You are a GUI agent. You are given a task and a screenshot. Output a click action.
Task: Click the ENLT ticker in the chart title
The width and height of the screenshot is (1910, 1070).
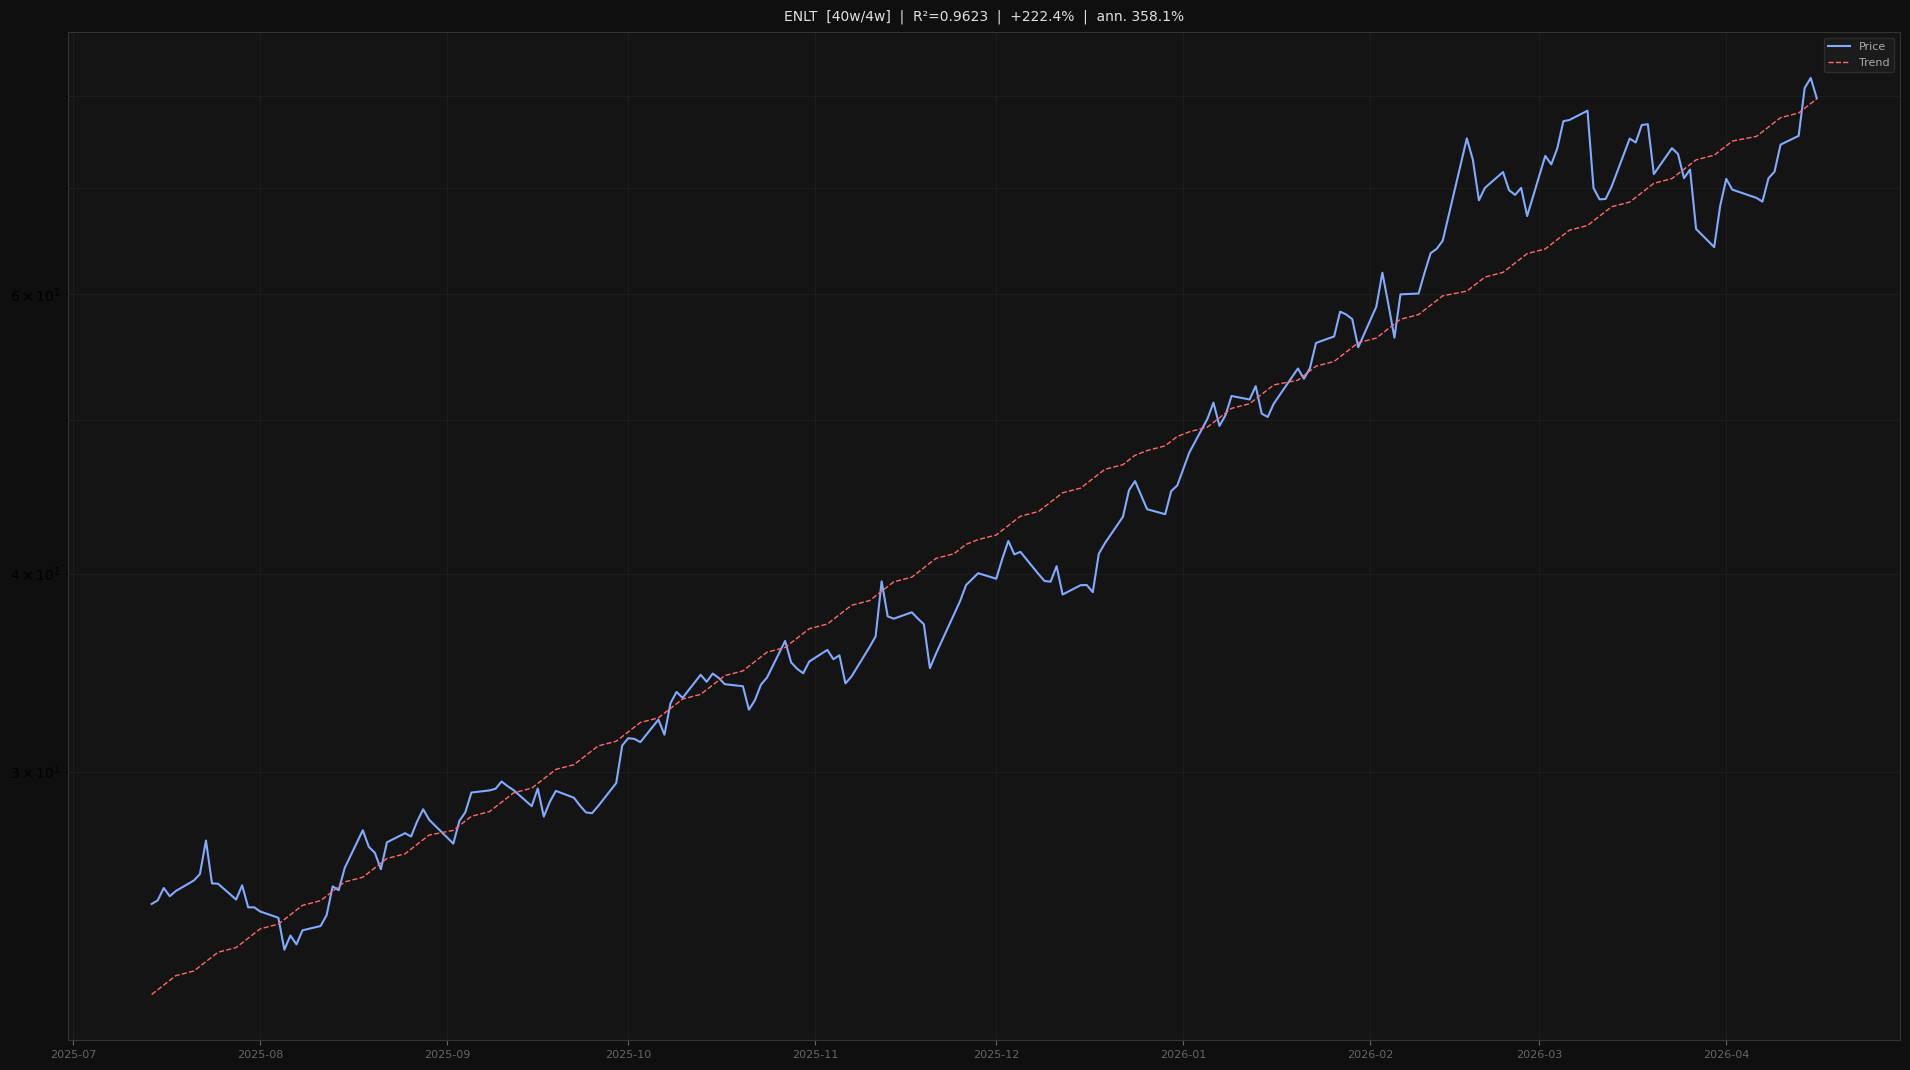point(800,17)
